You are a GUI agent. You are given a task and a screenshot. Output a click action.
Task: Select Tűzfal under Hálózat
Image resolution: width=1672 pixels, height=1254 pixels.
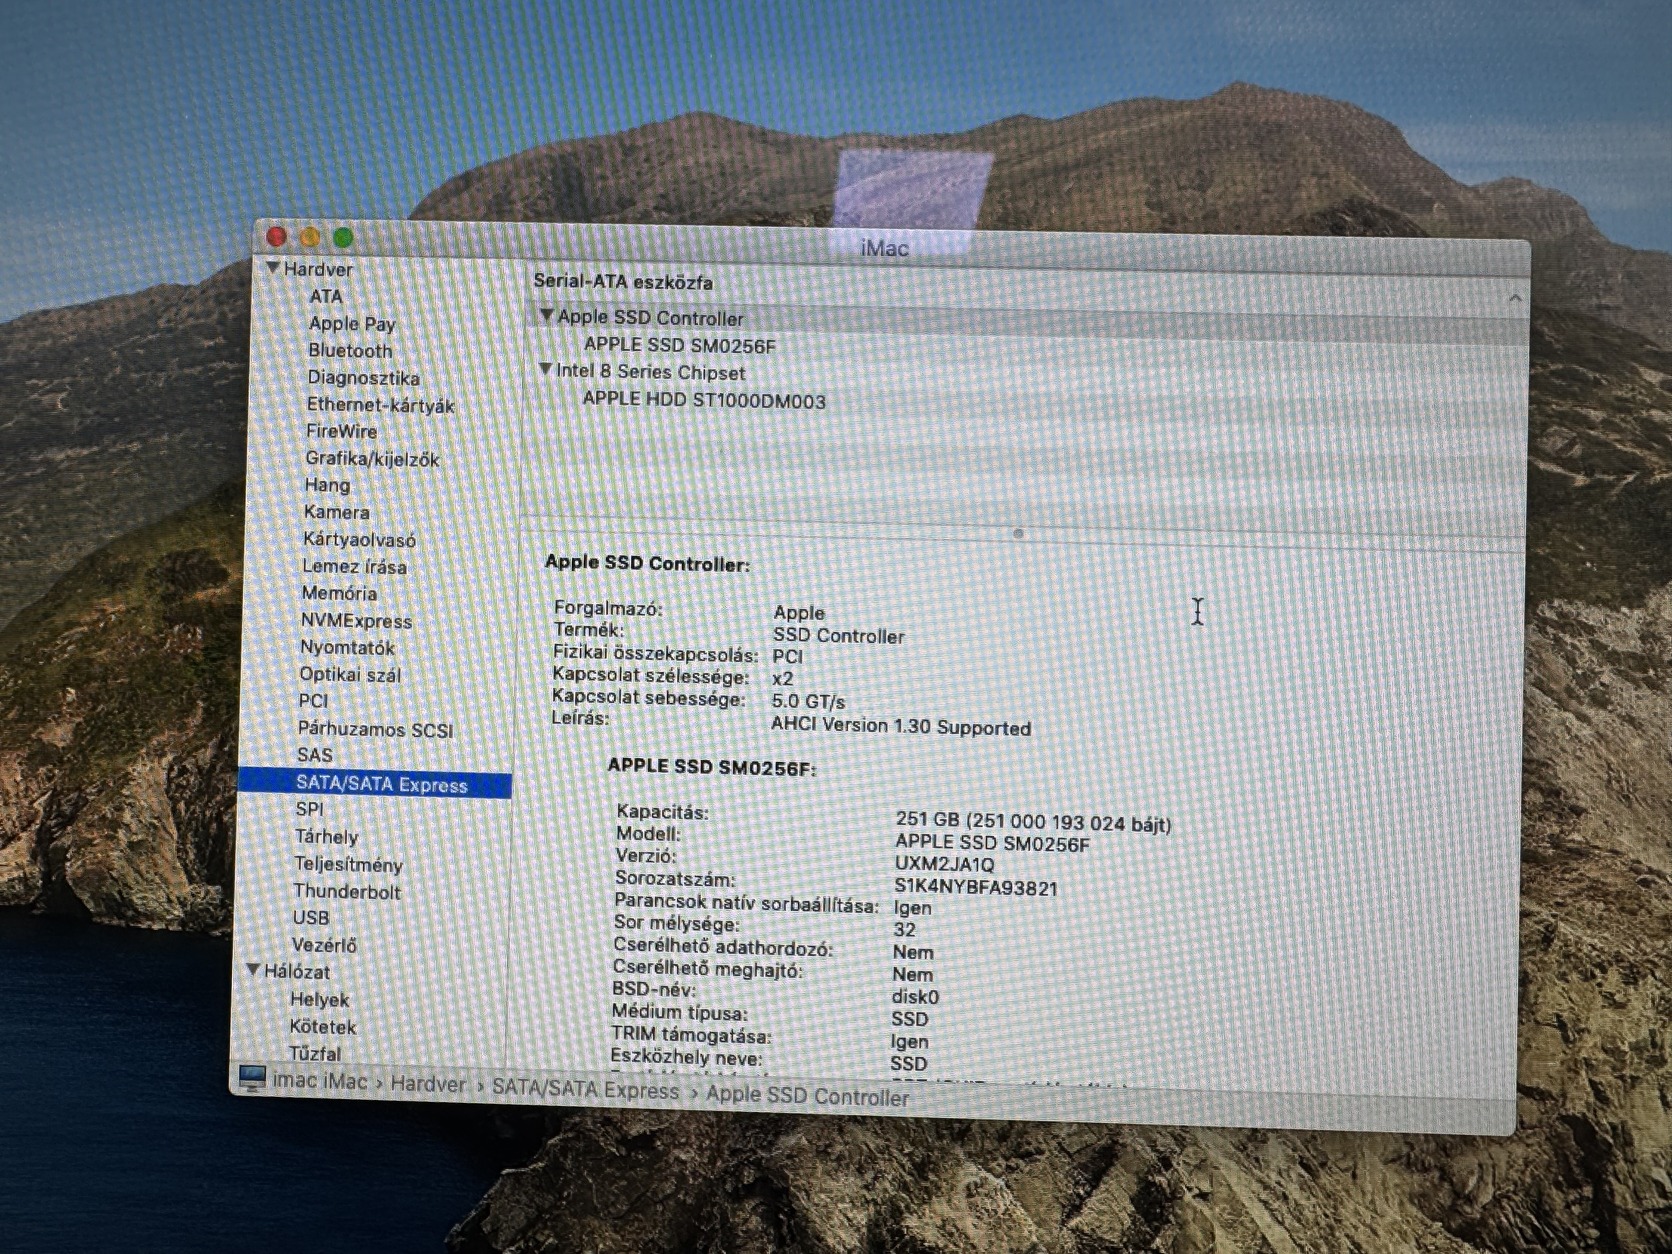pos(315,1053)
